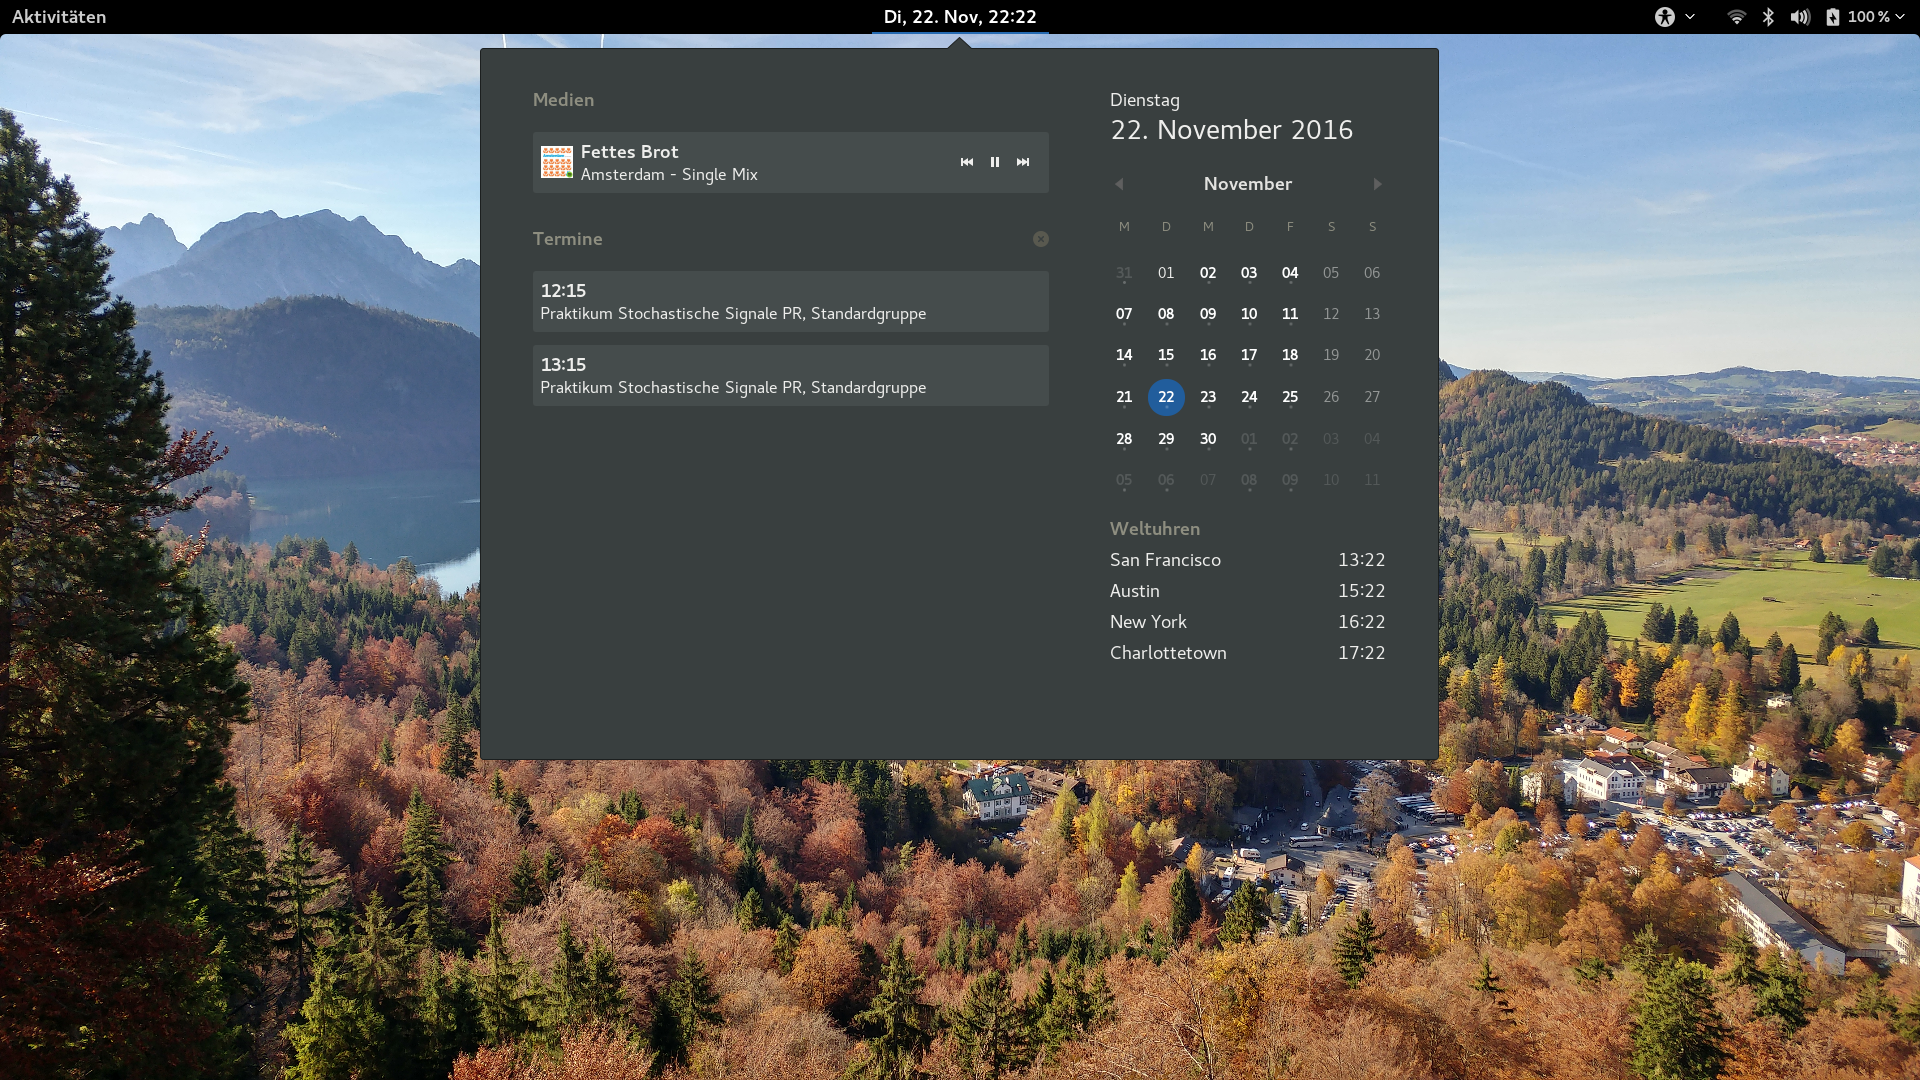Click the Fettes Brot album art thumbnail
This screenshot has width=1920, height=1080.
(x=557, y=162)
